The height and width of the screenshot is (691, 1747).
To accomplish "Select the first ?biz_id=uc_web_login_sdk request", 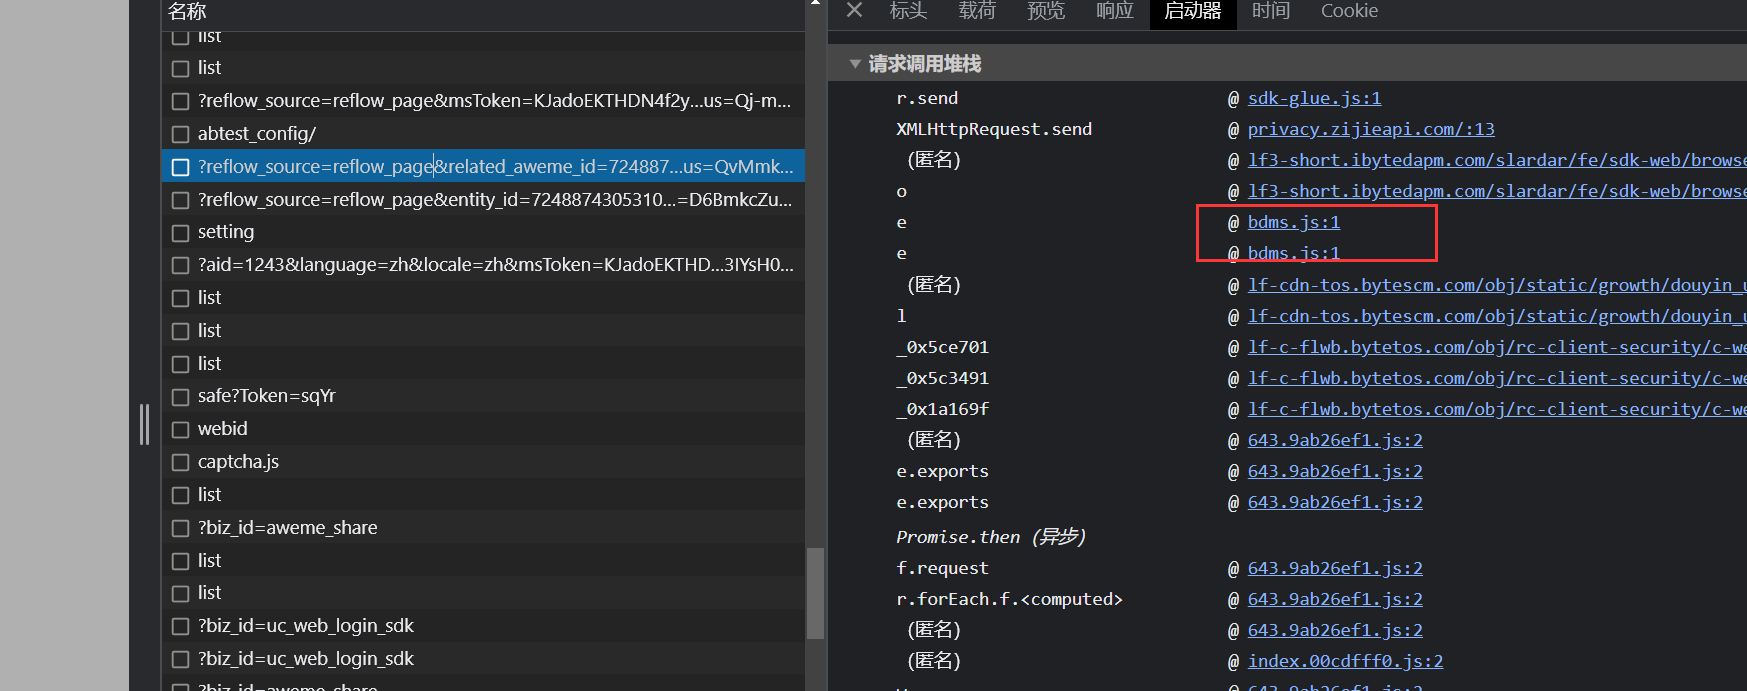I will click(x=483, y=626).
